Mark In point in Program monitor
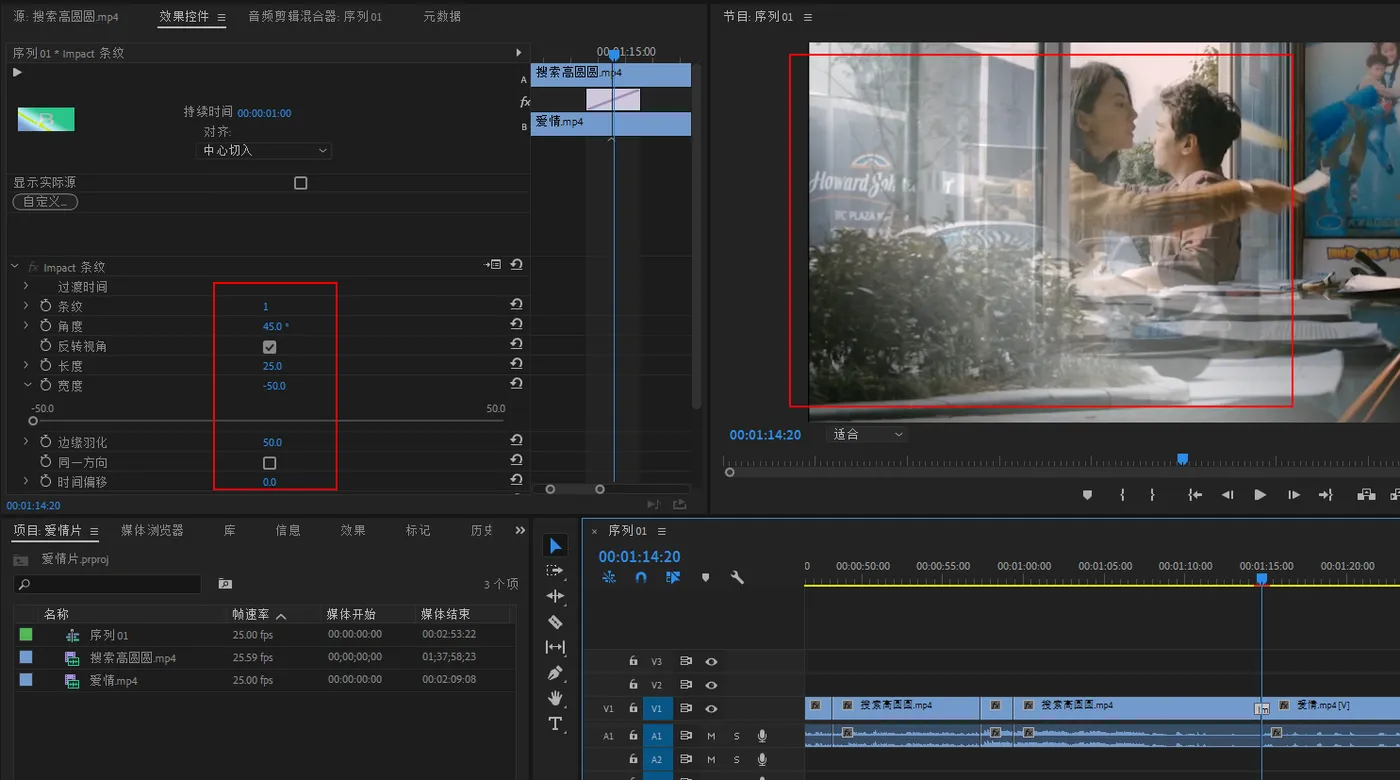Image resolution: width=1400 pixels, height=780 pixels. [x=1122, y=494]
